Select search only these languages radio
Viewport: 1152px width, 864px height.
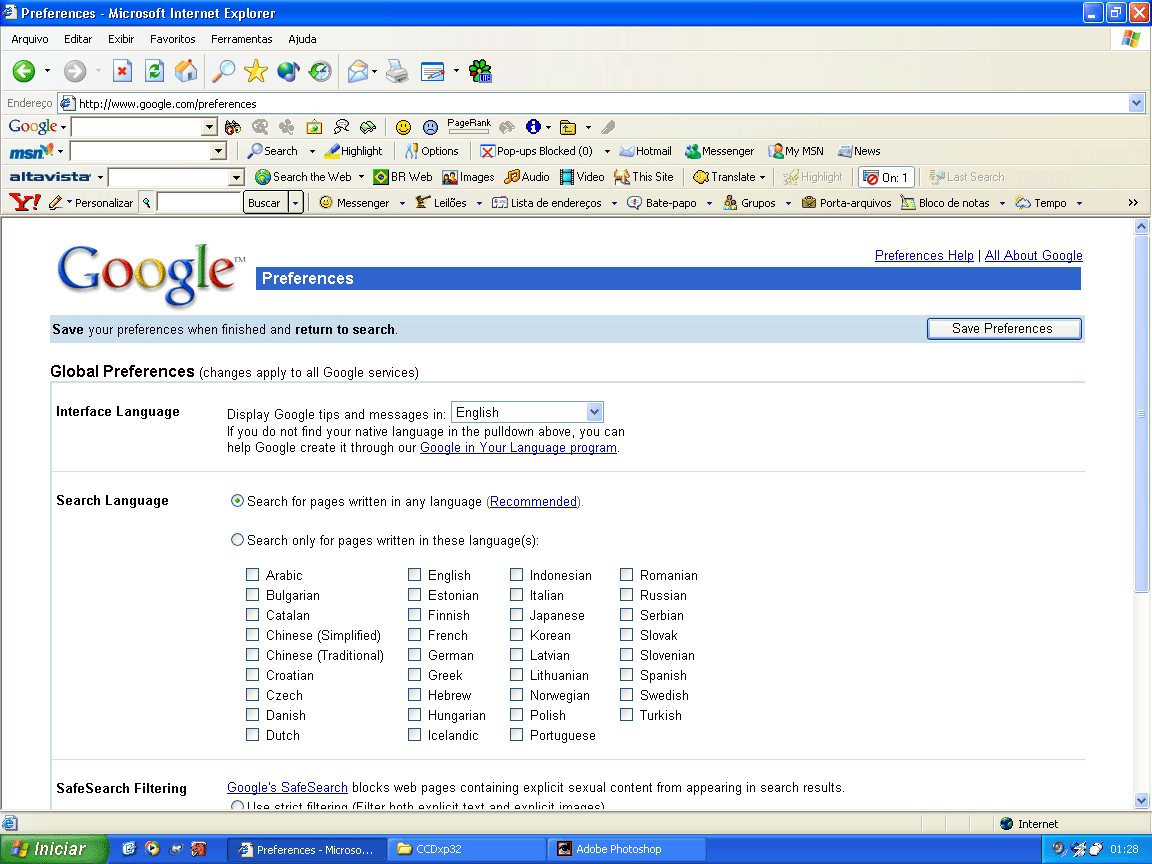237,539
